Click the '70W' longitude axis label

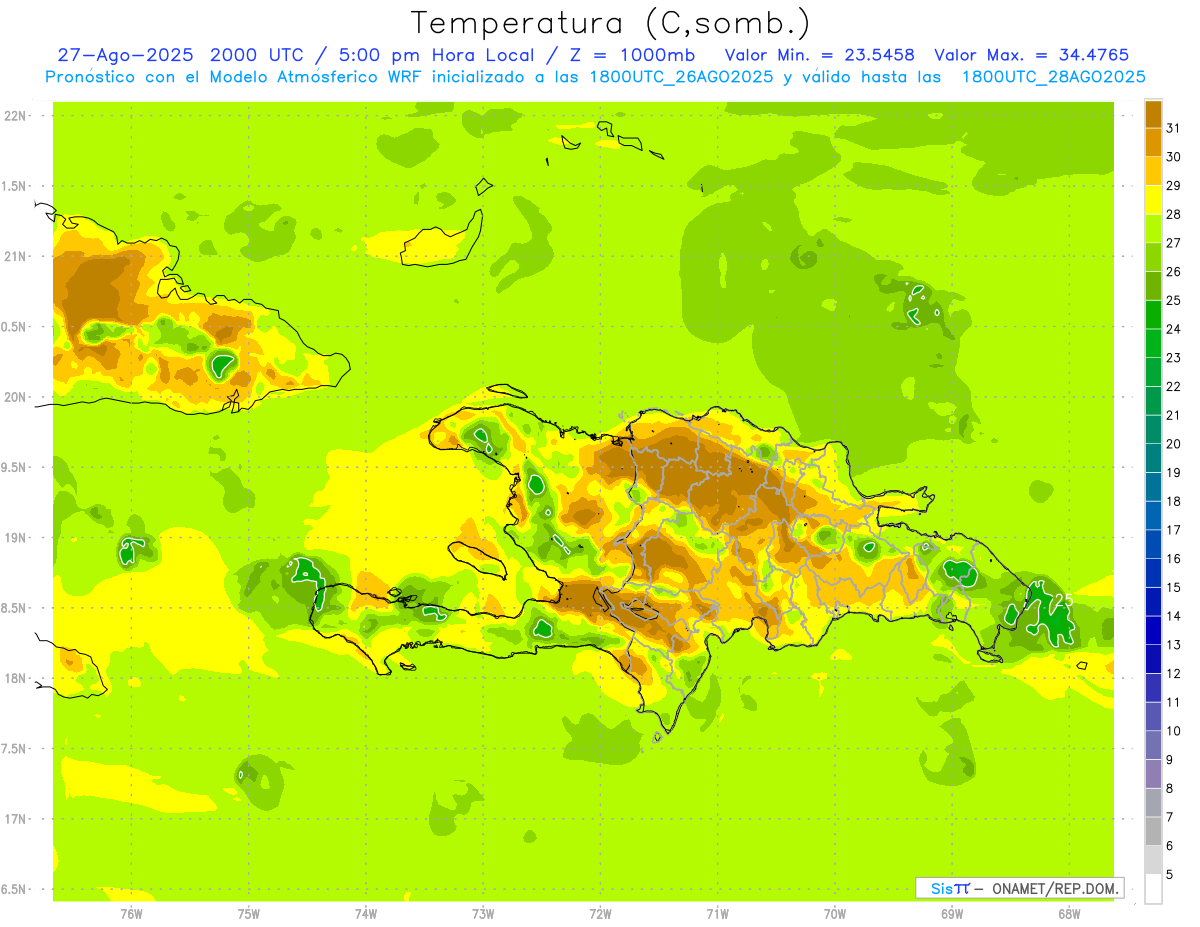coord(835,913)
